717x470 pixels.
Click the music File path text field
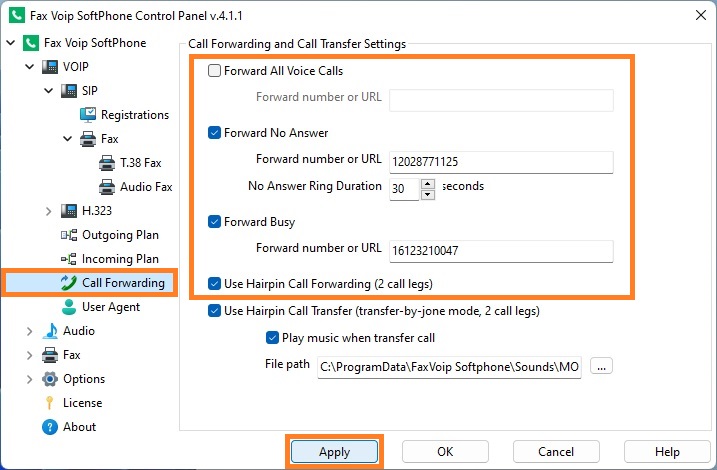[x=449, y=367]
